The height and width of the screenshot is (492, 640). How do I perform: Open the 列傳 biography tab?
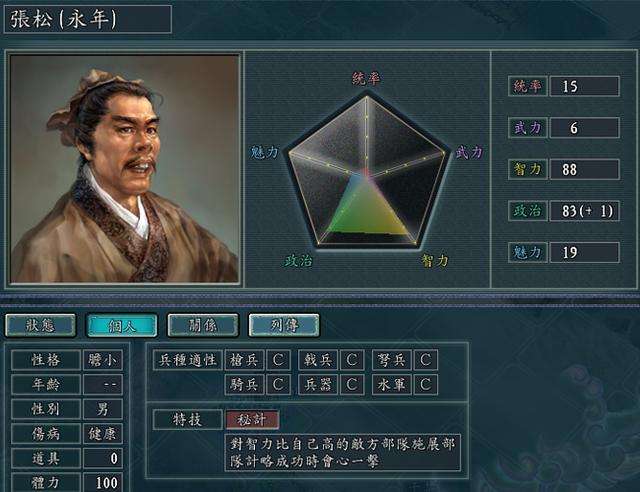point(284,325)
